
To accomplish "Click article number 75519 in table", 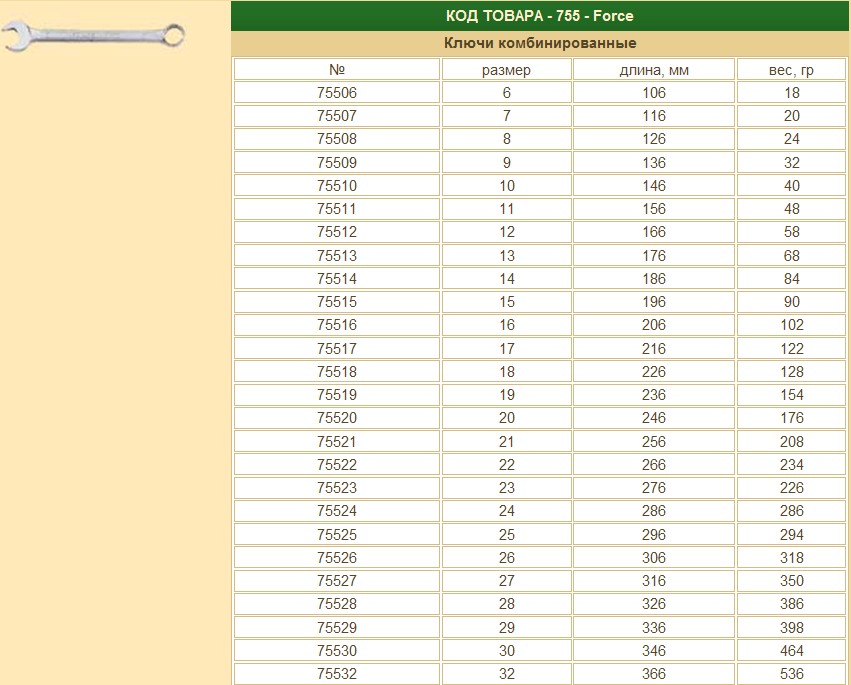I will 336,395.
